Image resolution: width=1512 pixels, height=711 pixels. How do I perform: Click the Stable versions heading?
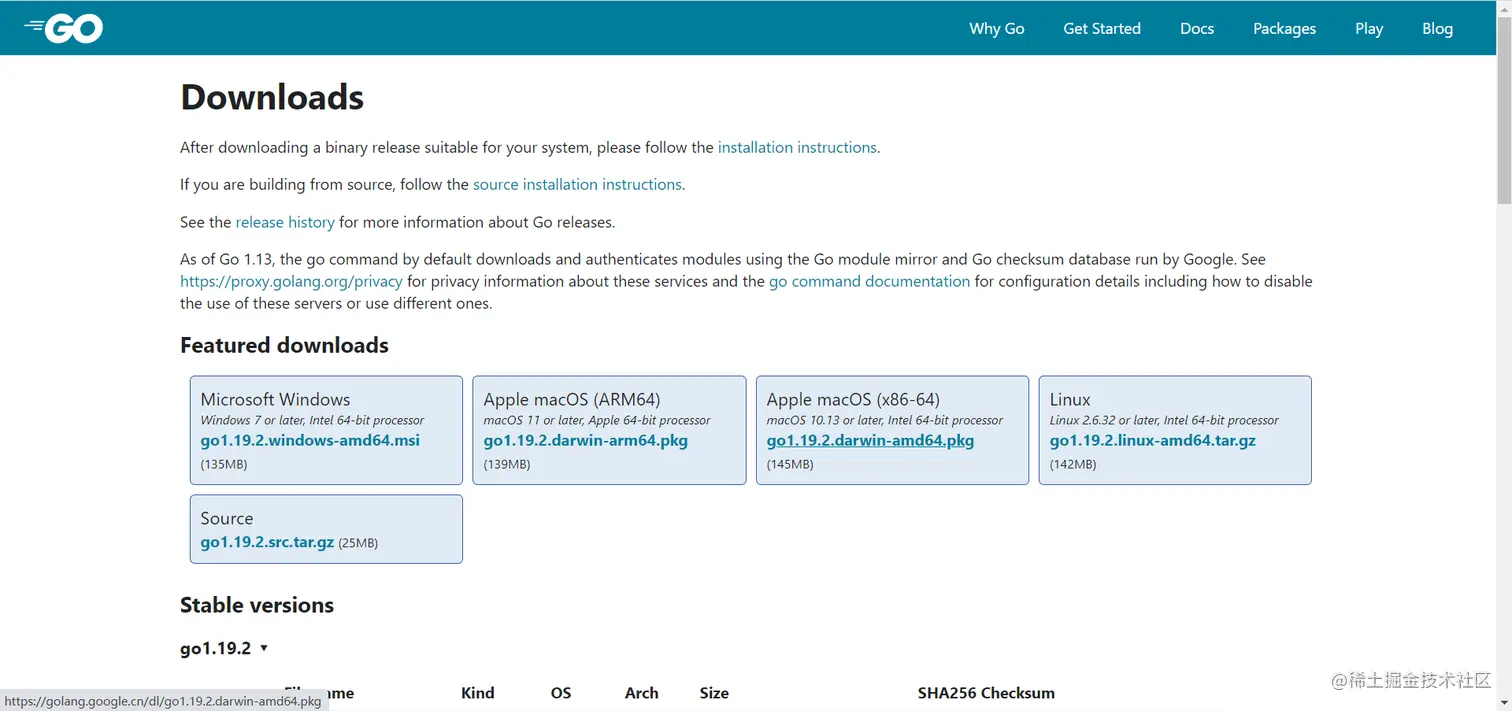click(x=257, y=605)
